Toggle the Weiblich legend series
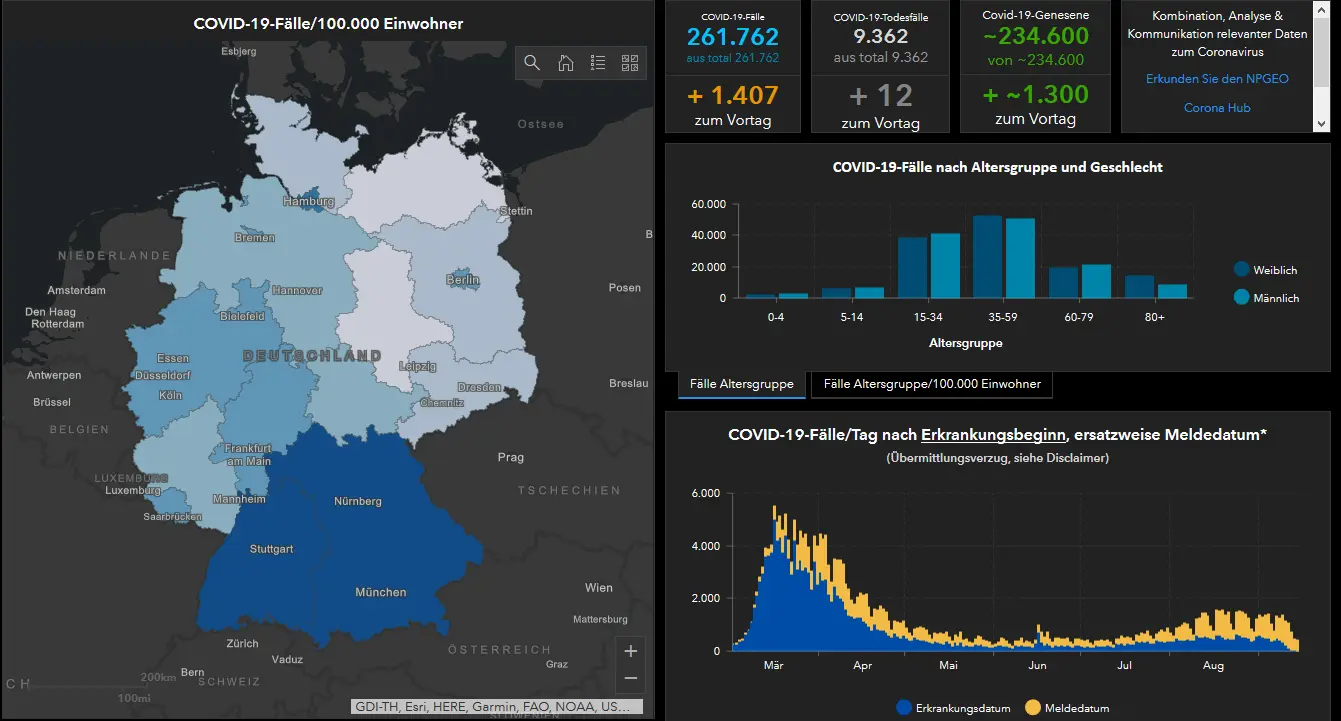The height and width of the screenshot is (721, 1341). coord(1266,270)
